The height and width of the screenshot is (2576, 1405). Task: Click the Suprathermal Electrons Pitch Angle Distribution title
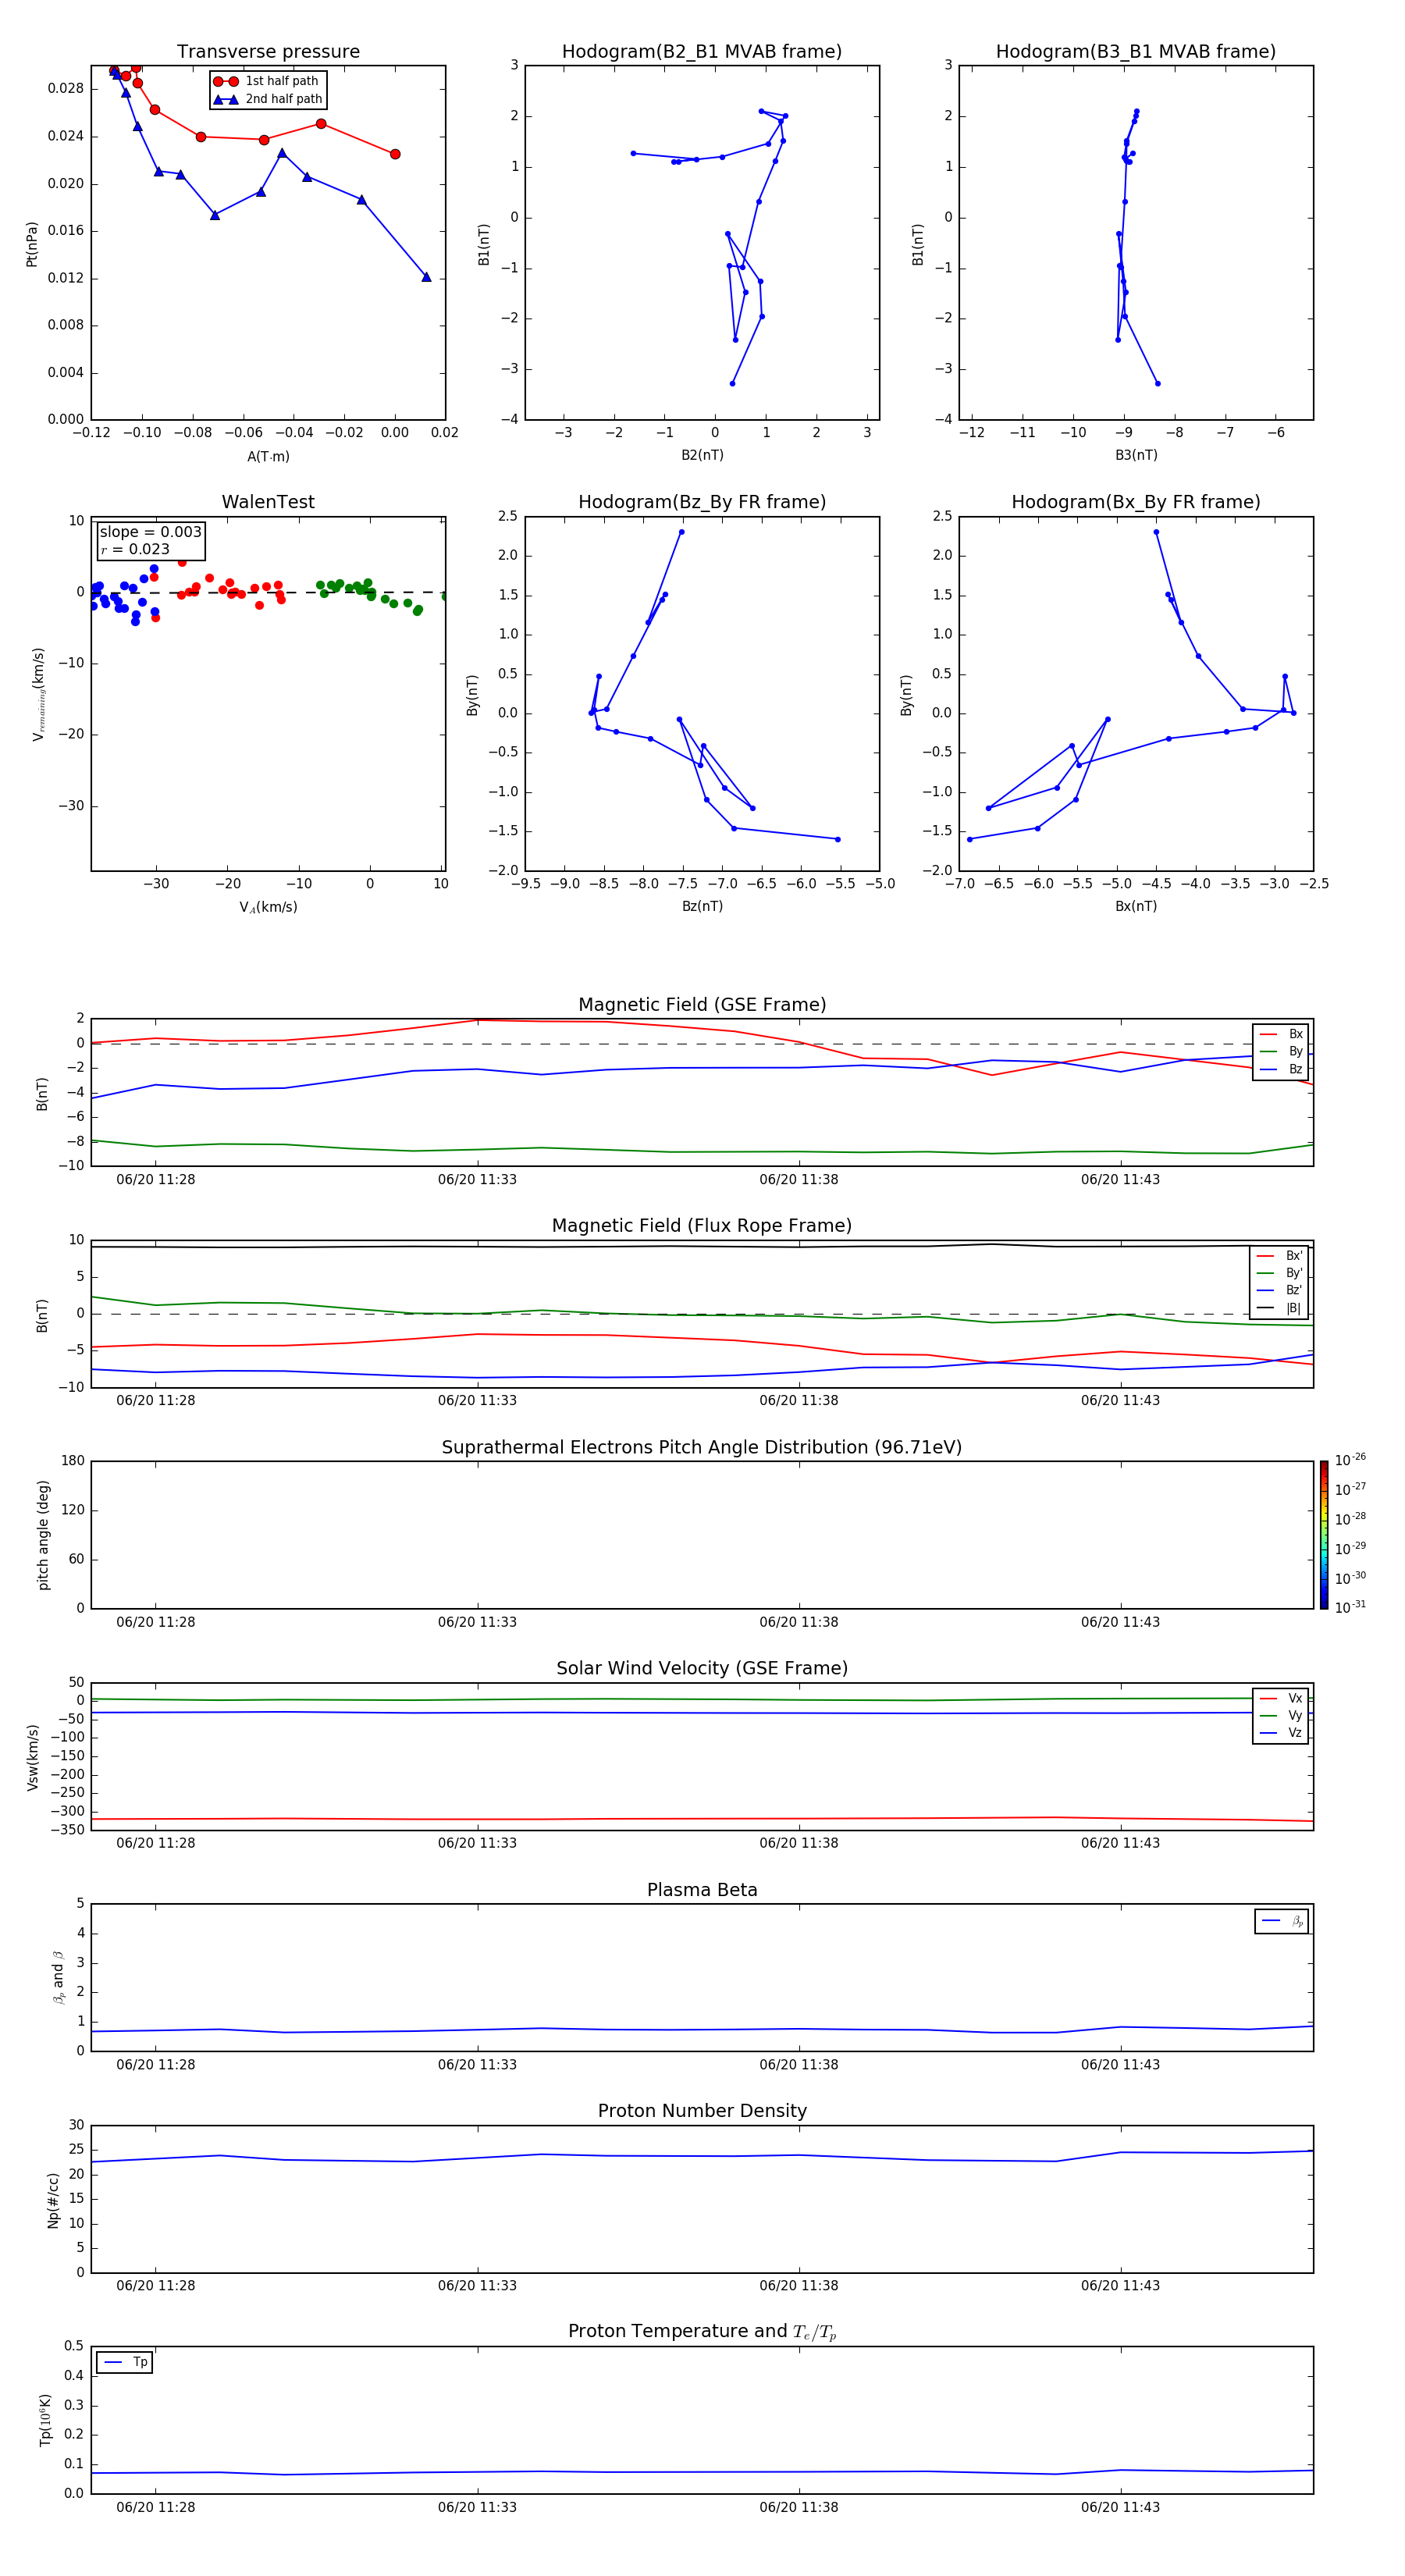pos(702,1447)
